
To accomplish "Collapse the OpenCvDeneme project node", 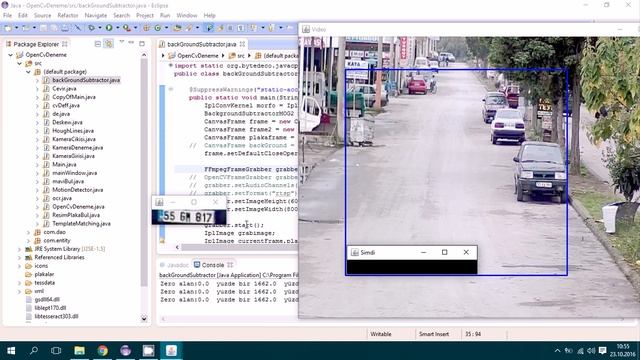I will [11, 55].
